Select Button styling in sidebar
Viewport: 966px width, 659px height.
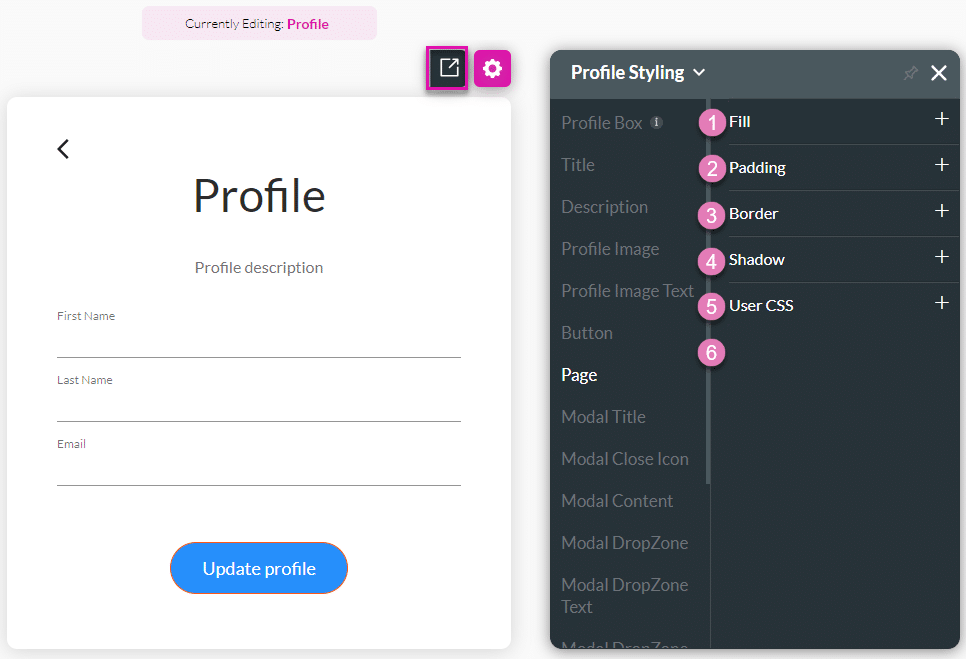pyautogui.click(x=587, y=332)
